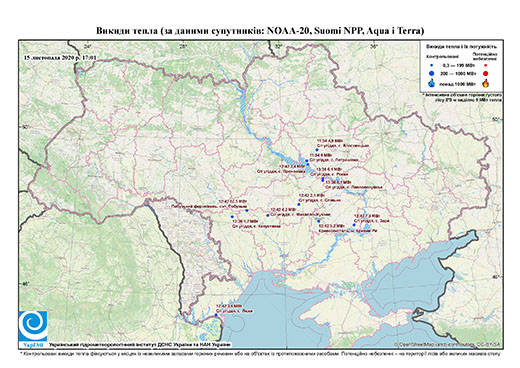Click the institute name caption beside the logo

[x=140, y=345]
